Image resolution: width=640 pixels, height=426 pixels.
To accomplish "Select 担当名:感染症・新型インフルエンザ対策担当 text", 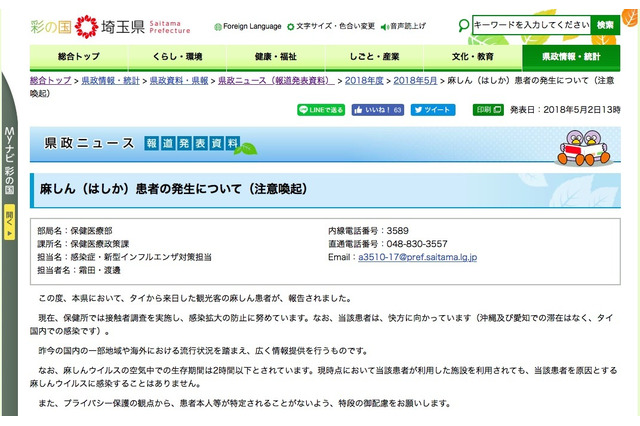I will point(124,257).
